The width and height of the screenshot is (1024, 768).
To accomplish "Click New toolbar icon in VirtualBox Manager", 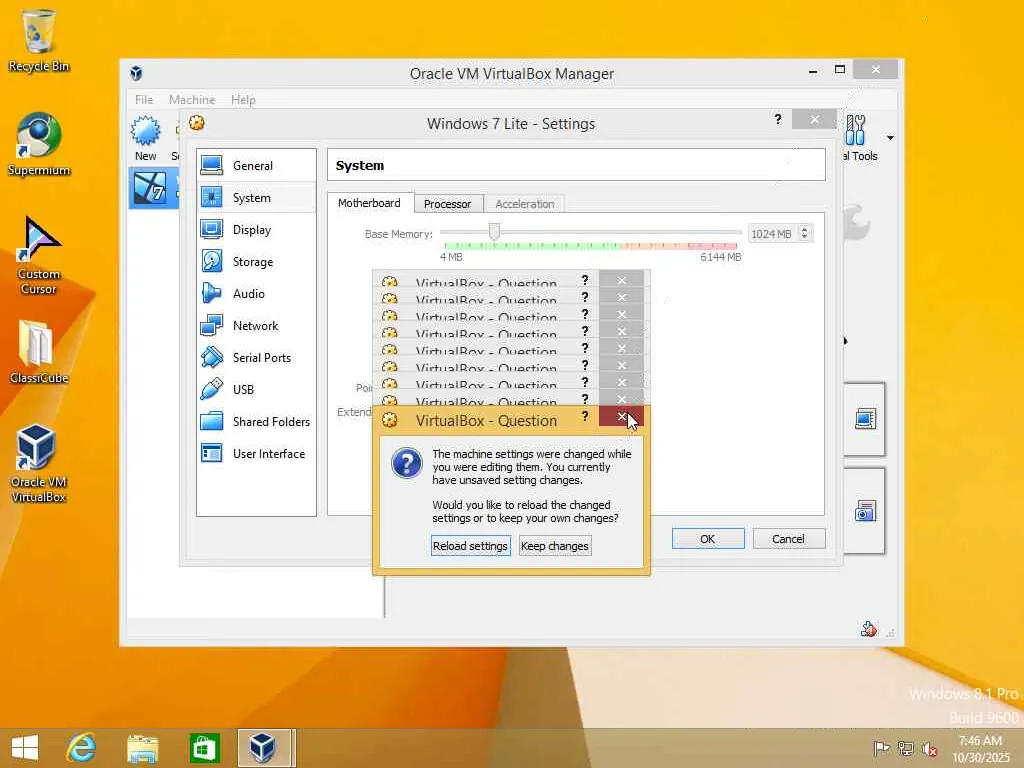I will tap(146, 138).
